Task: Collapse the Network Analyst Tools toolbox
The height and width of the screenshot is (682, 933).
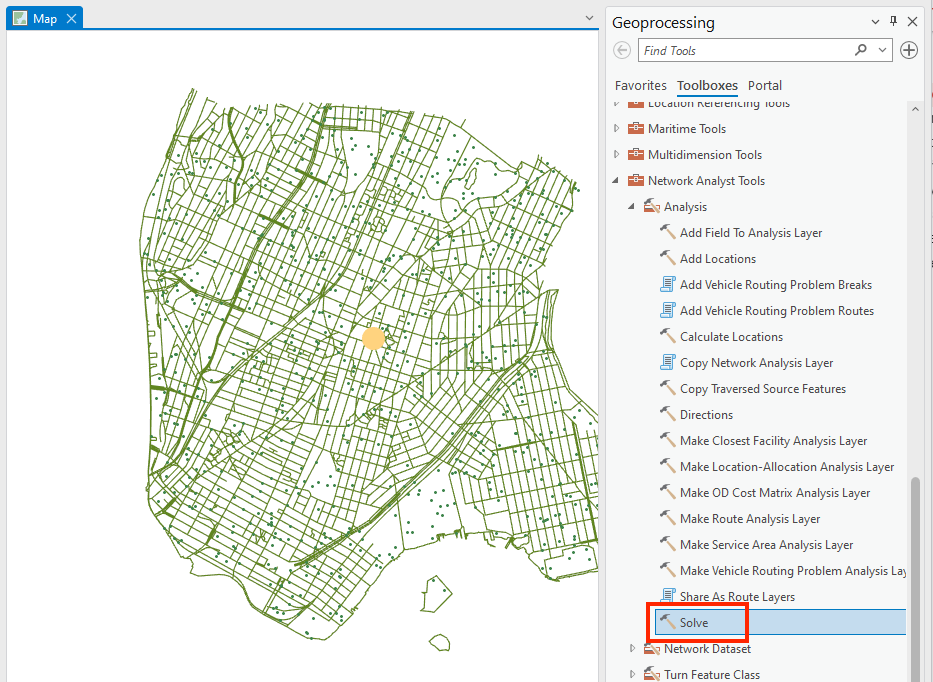Action: coord(616,180)
